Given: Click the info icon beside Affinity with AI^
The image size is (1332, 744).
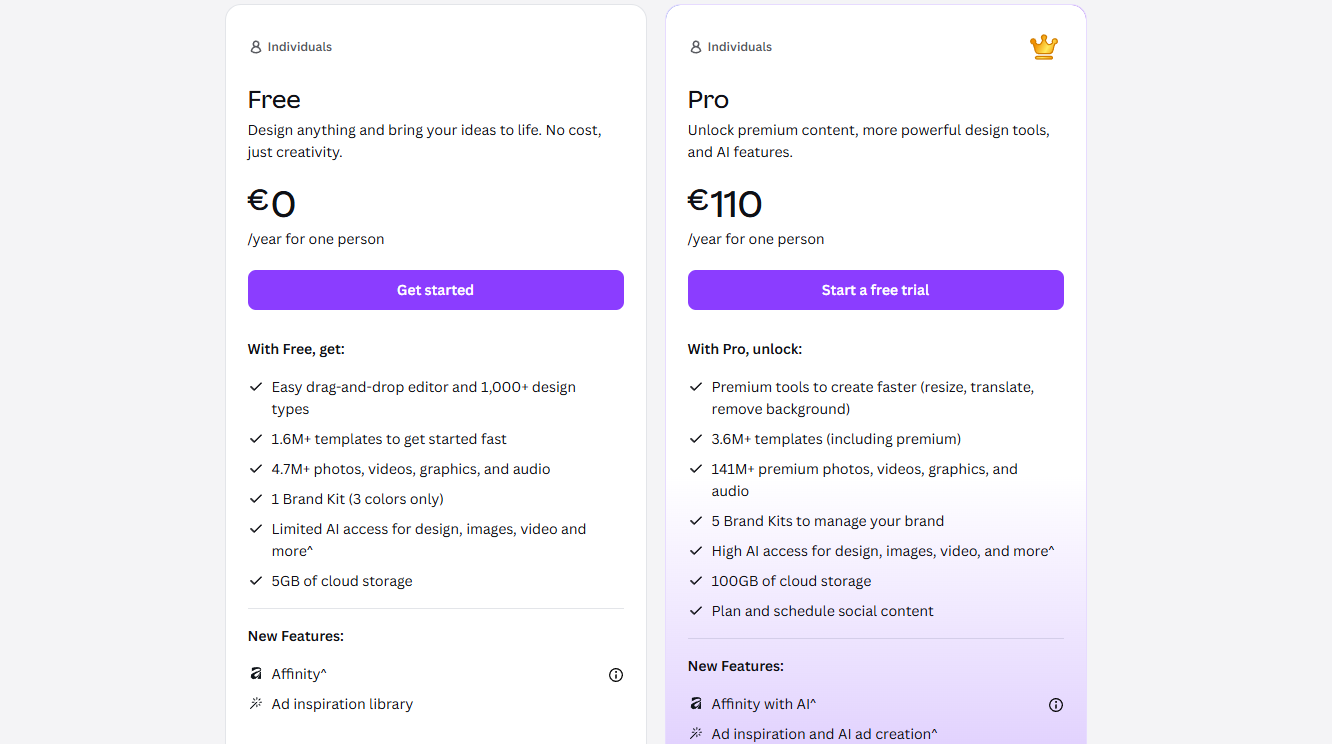Looking at the screenshot, I should click(x=1056, y=705).
